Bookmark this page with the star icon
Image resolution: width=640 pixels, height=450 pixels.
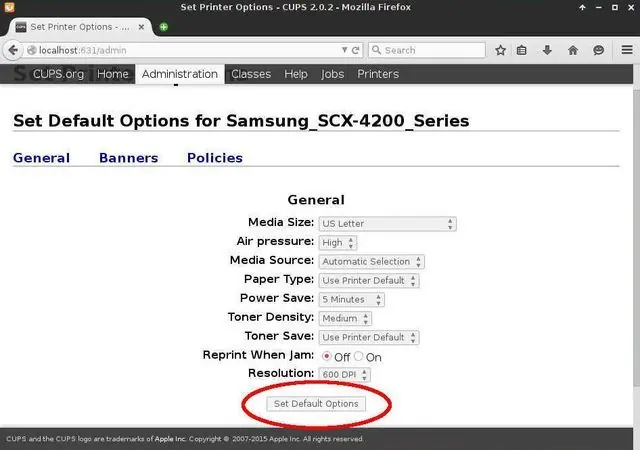click(500, 50)
